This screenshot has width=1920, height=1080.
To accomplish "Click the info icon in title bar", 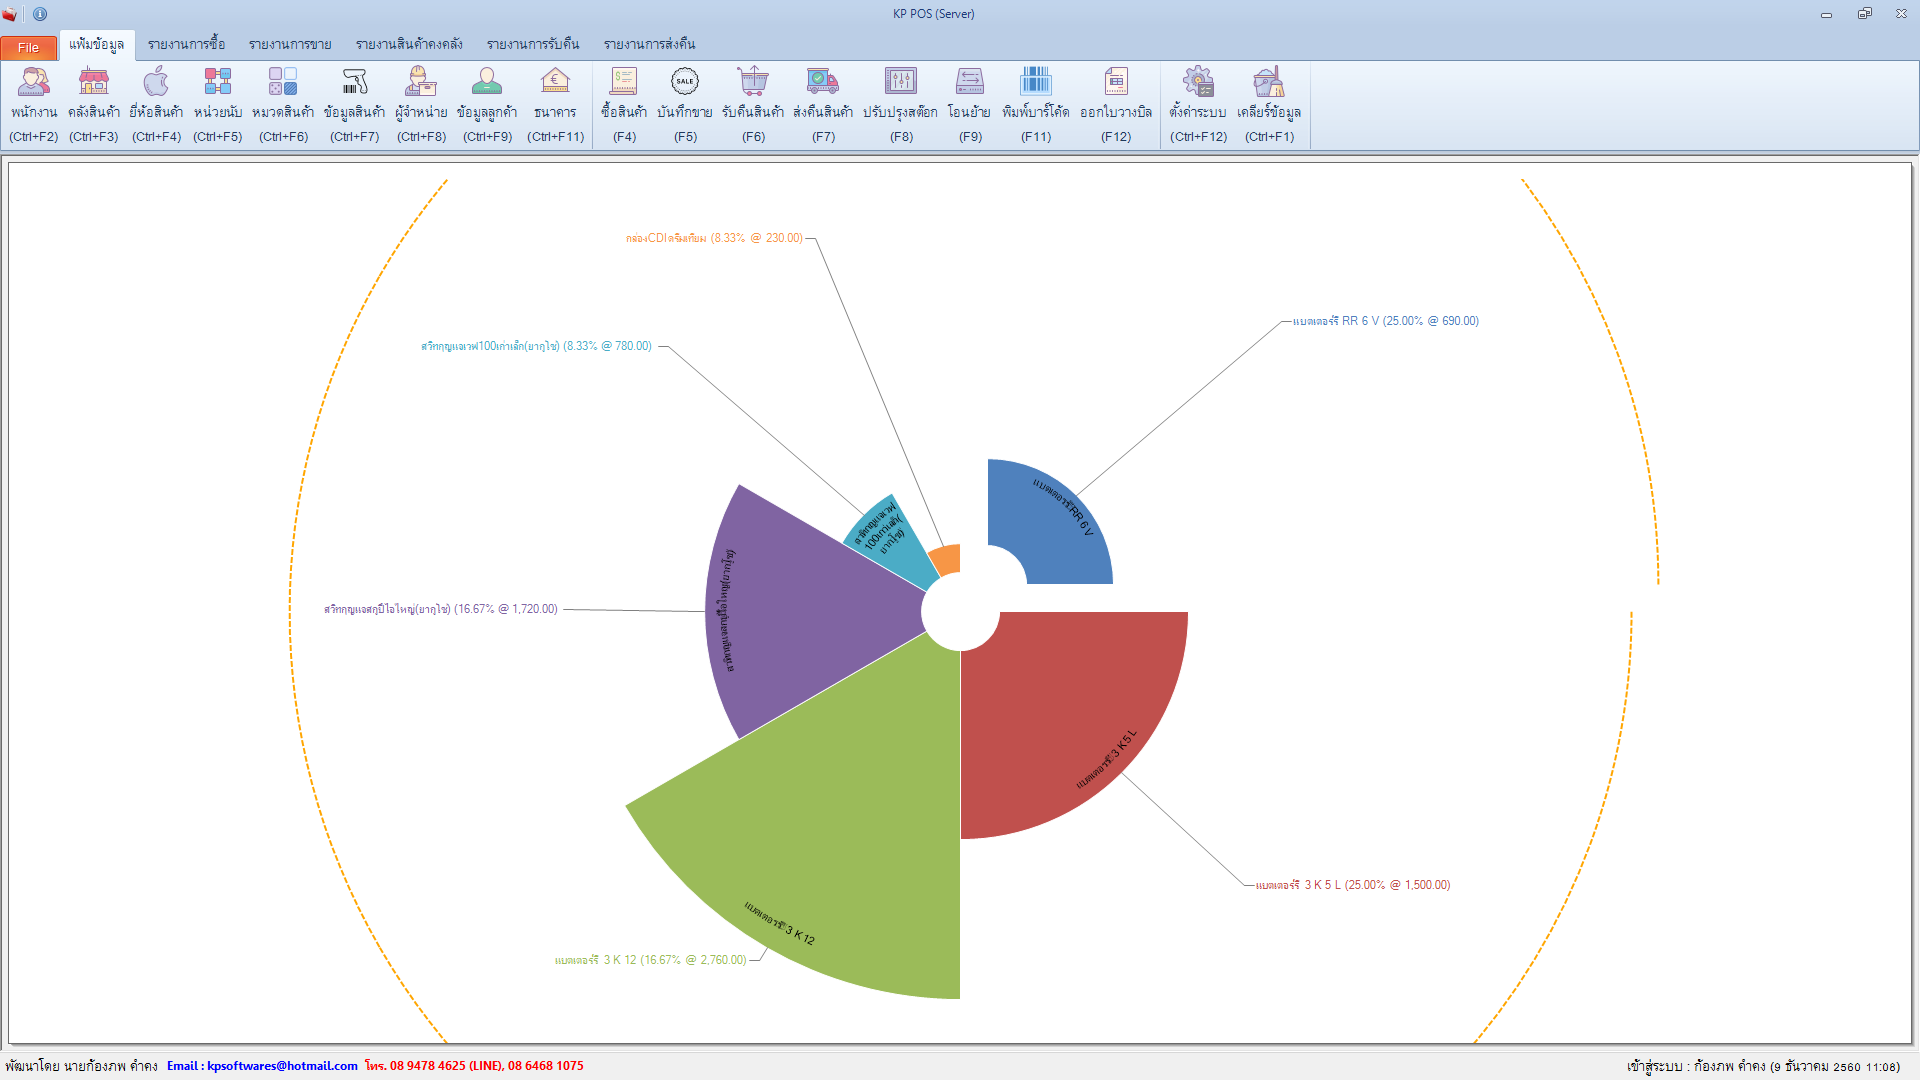I will pyautogui.click(x=40, y=14).
